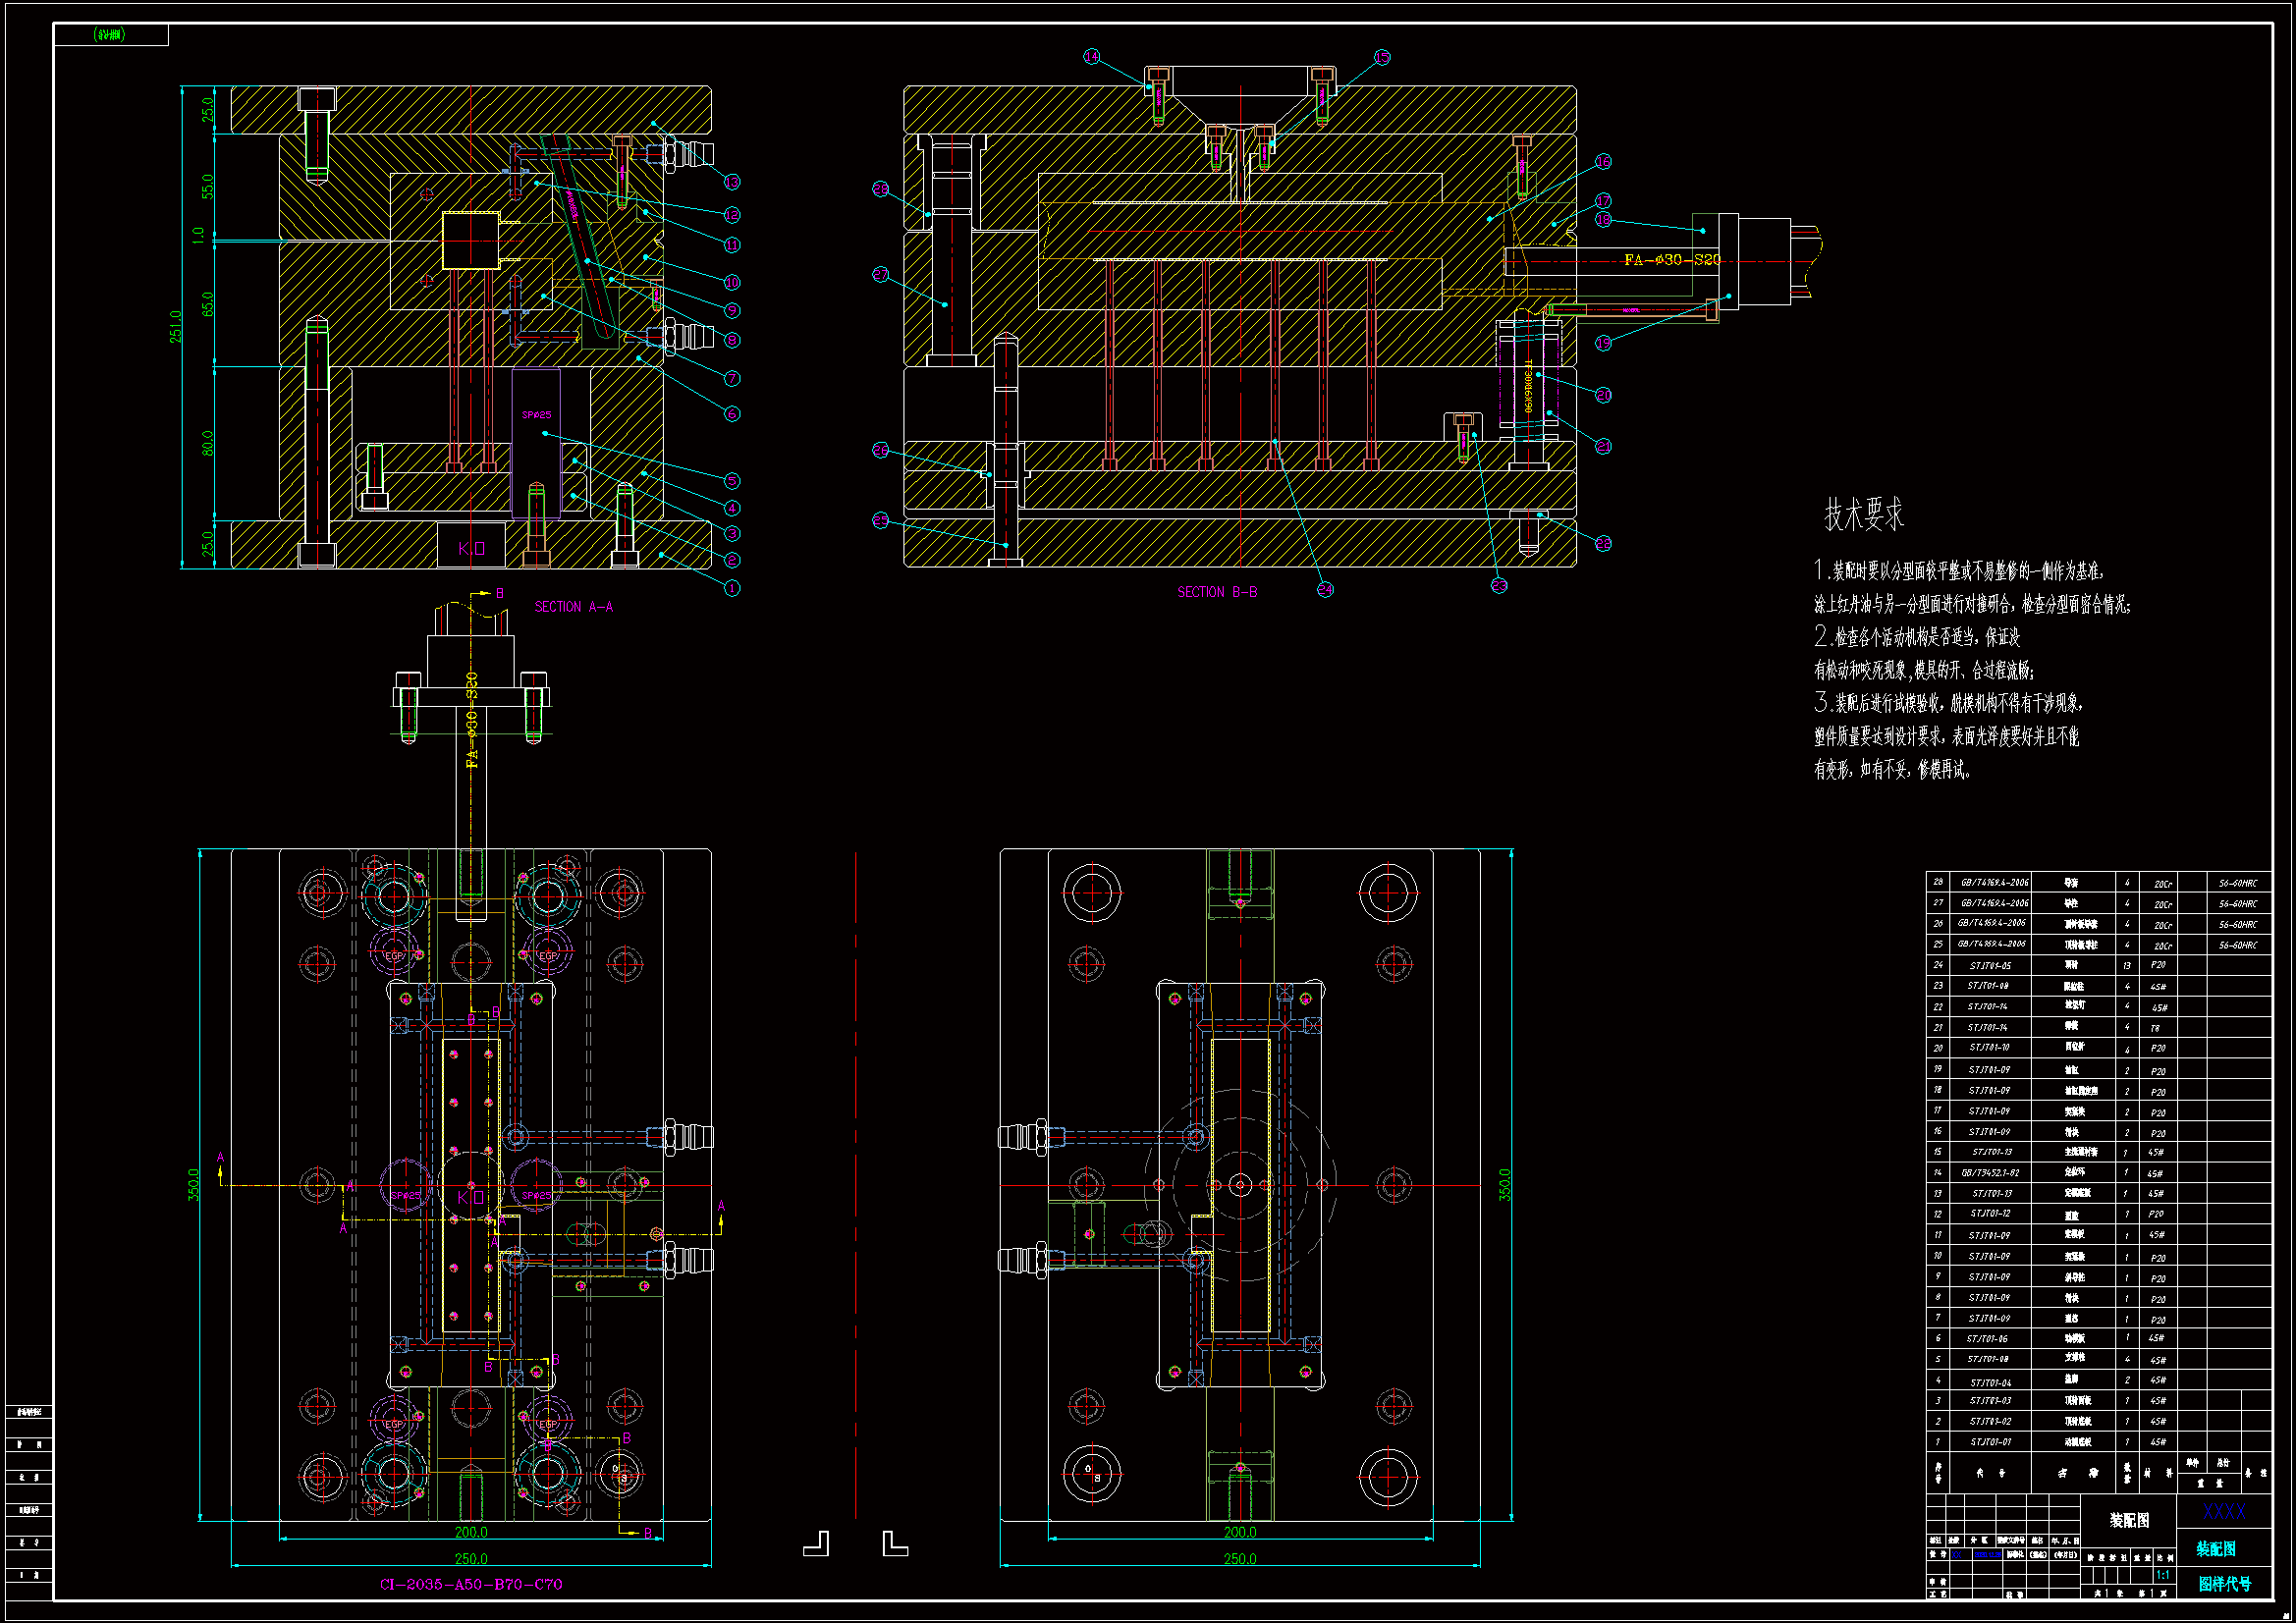Click part balloon 13 in Section A-A
The width and height of the screenshot is (2296, 1623).
(x=732, y=182)
